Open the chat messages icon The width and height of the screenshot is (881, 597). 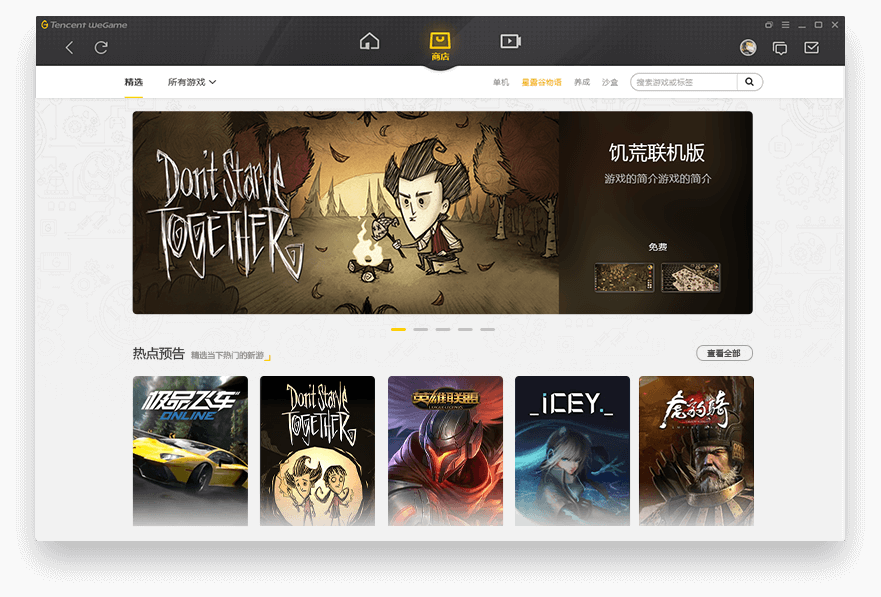[x=780, y=48]
